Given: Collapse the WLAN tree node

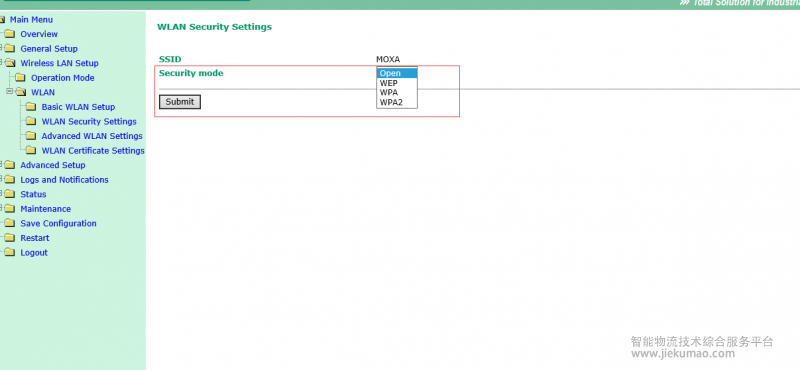Looking at the screenshot, I should [x=9, y=92].
